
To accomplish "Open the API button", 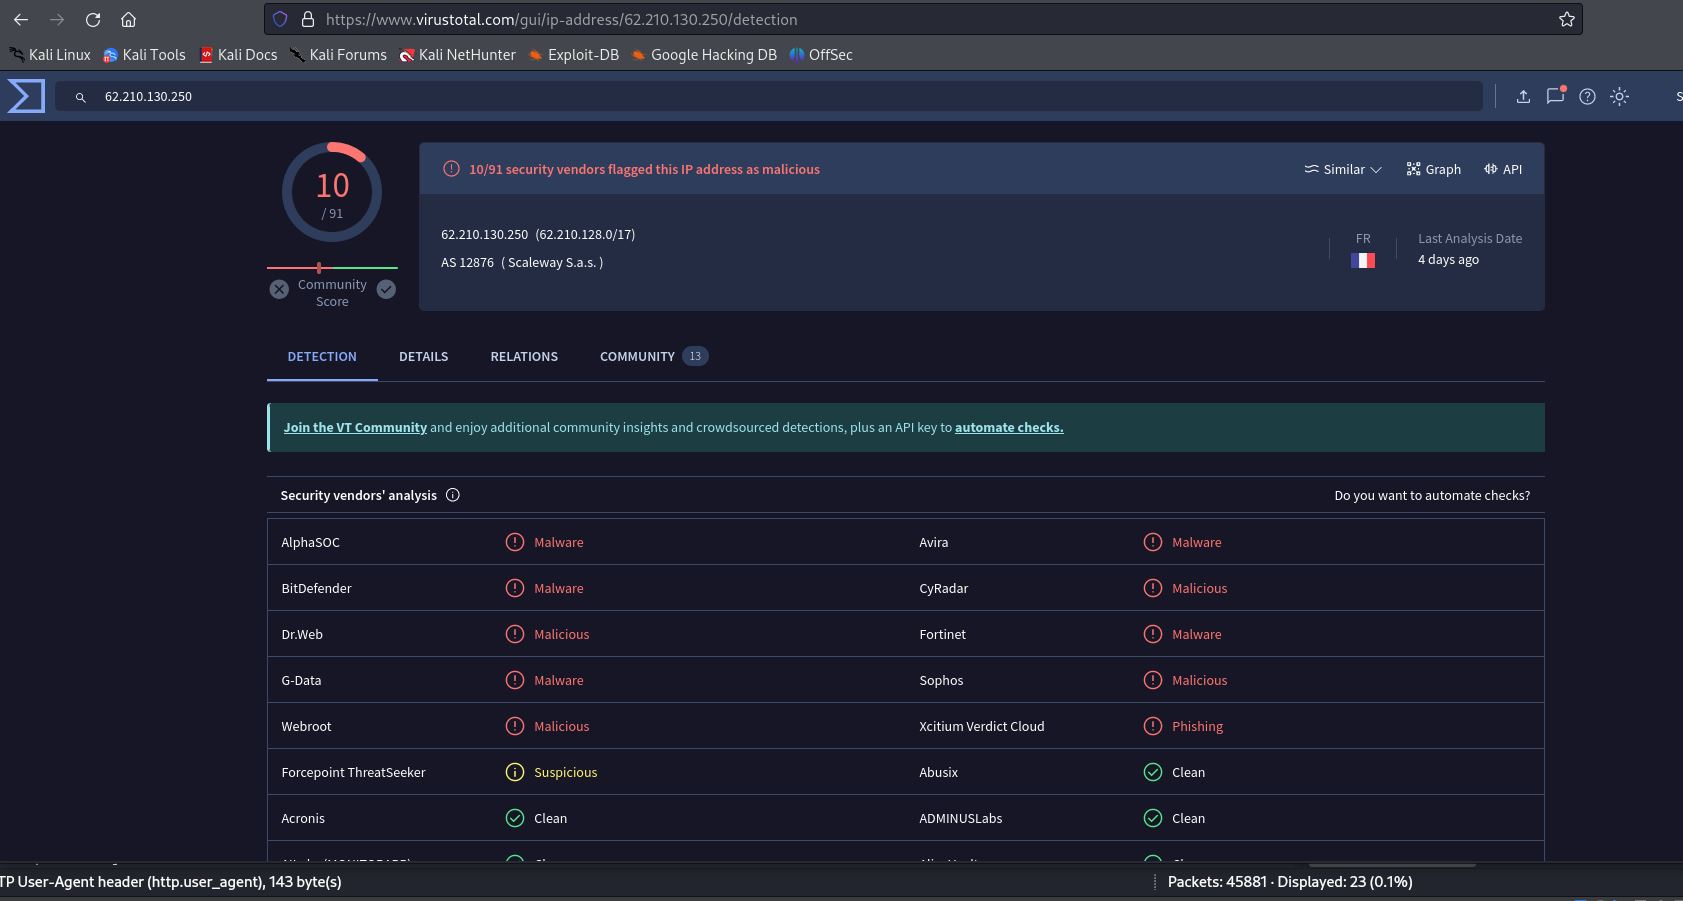I will pyautogui.click(x=1503, y=169).
